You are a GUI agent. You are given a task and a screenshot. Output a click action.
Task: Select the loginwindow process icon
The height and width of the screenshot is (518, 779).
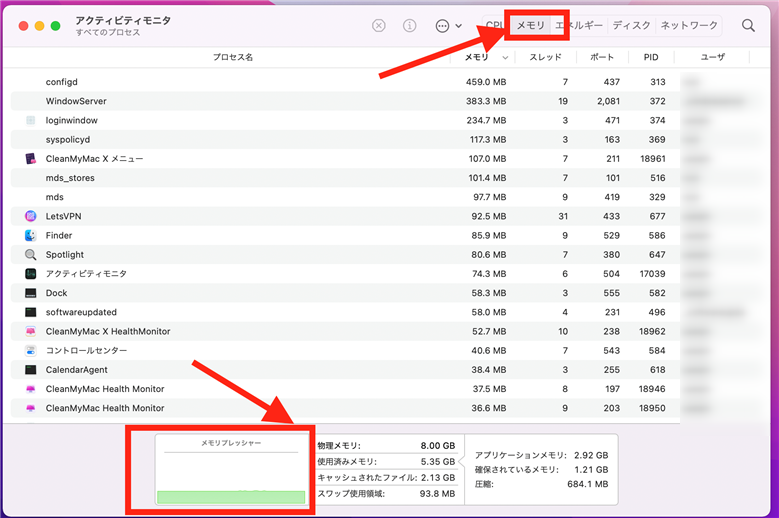click(x=30, y=120)
